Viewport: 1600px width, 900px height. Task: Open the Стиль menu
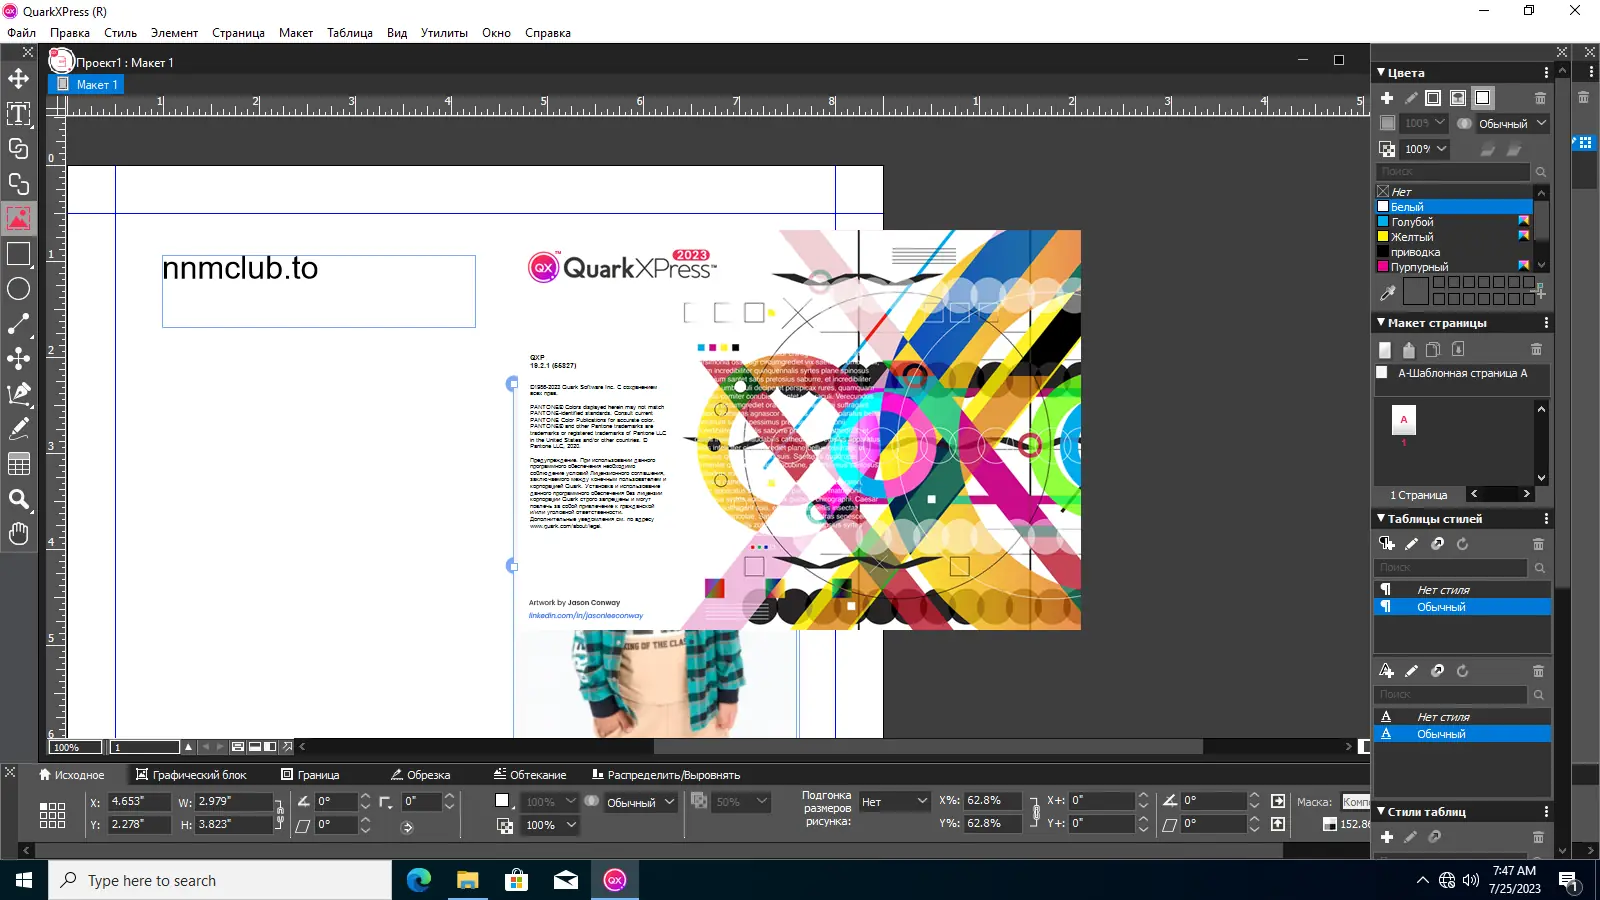pos(120,33)
